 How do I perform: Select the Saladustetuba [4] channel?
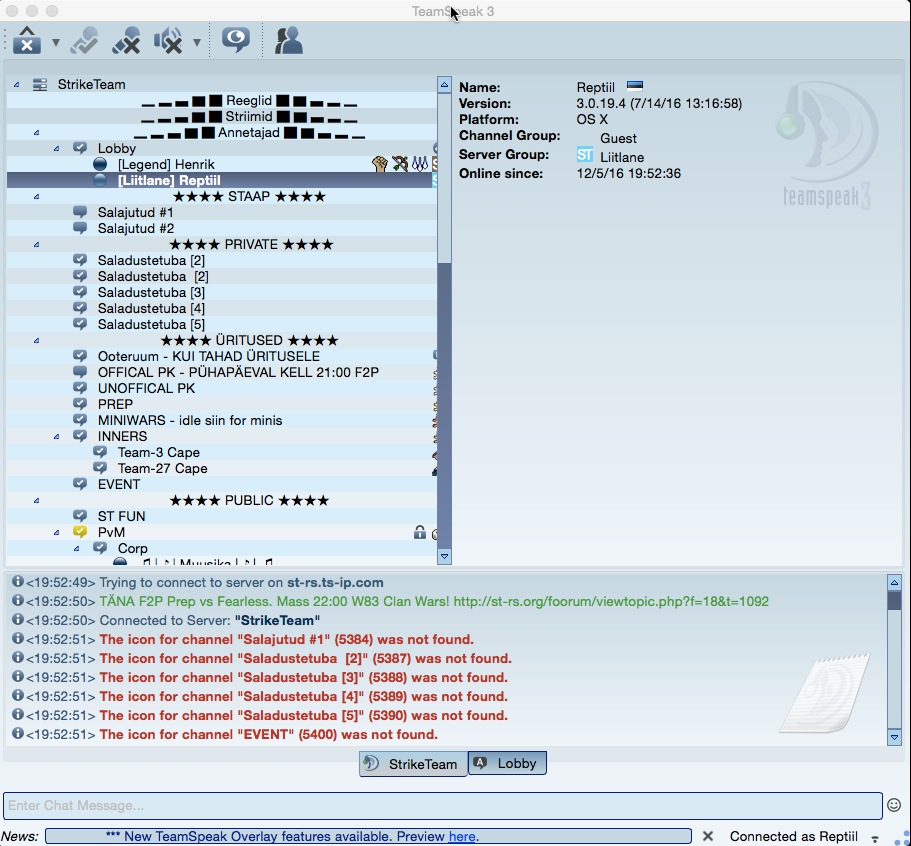[221, 309]
